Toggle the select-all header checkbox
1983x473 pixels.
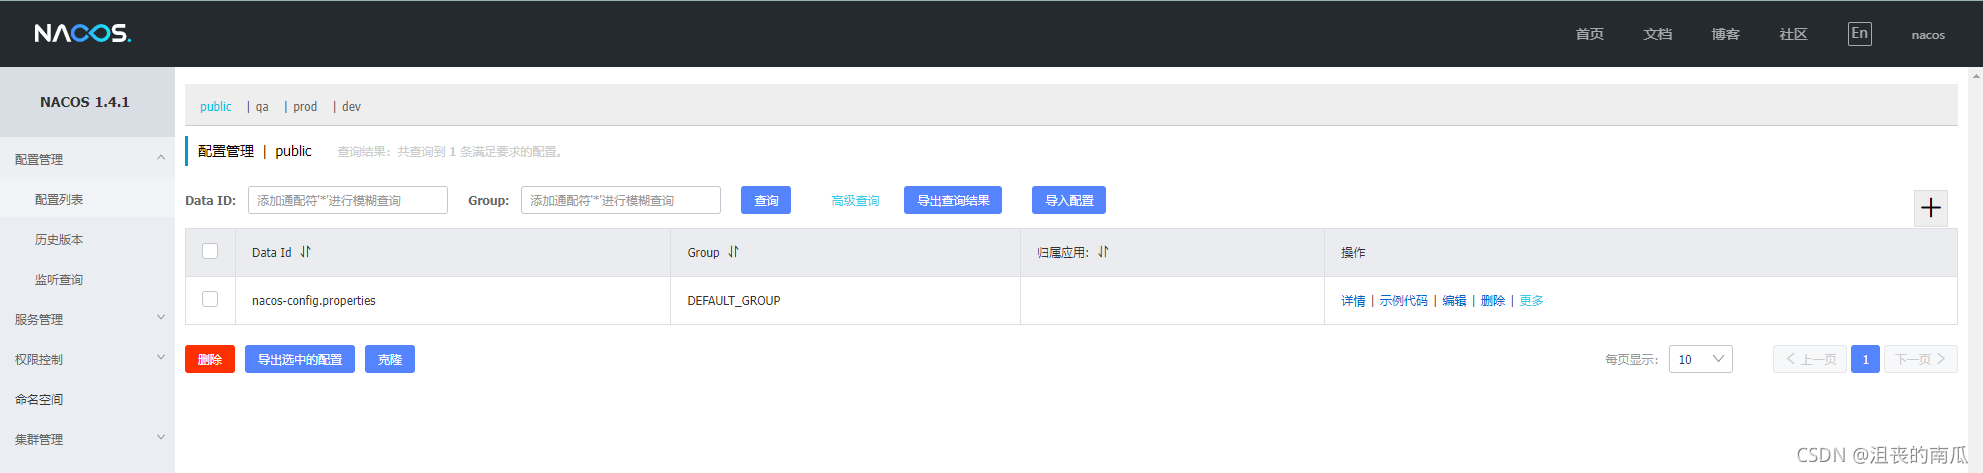click(x=210, y=251)
